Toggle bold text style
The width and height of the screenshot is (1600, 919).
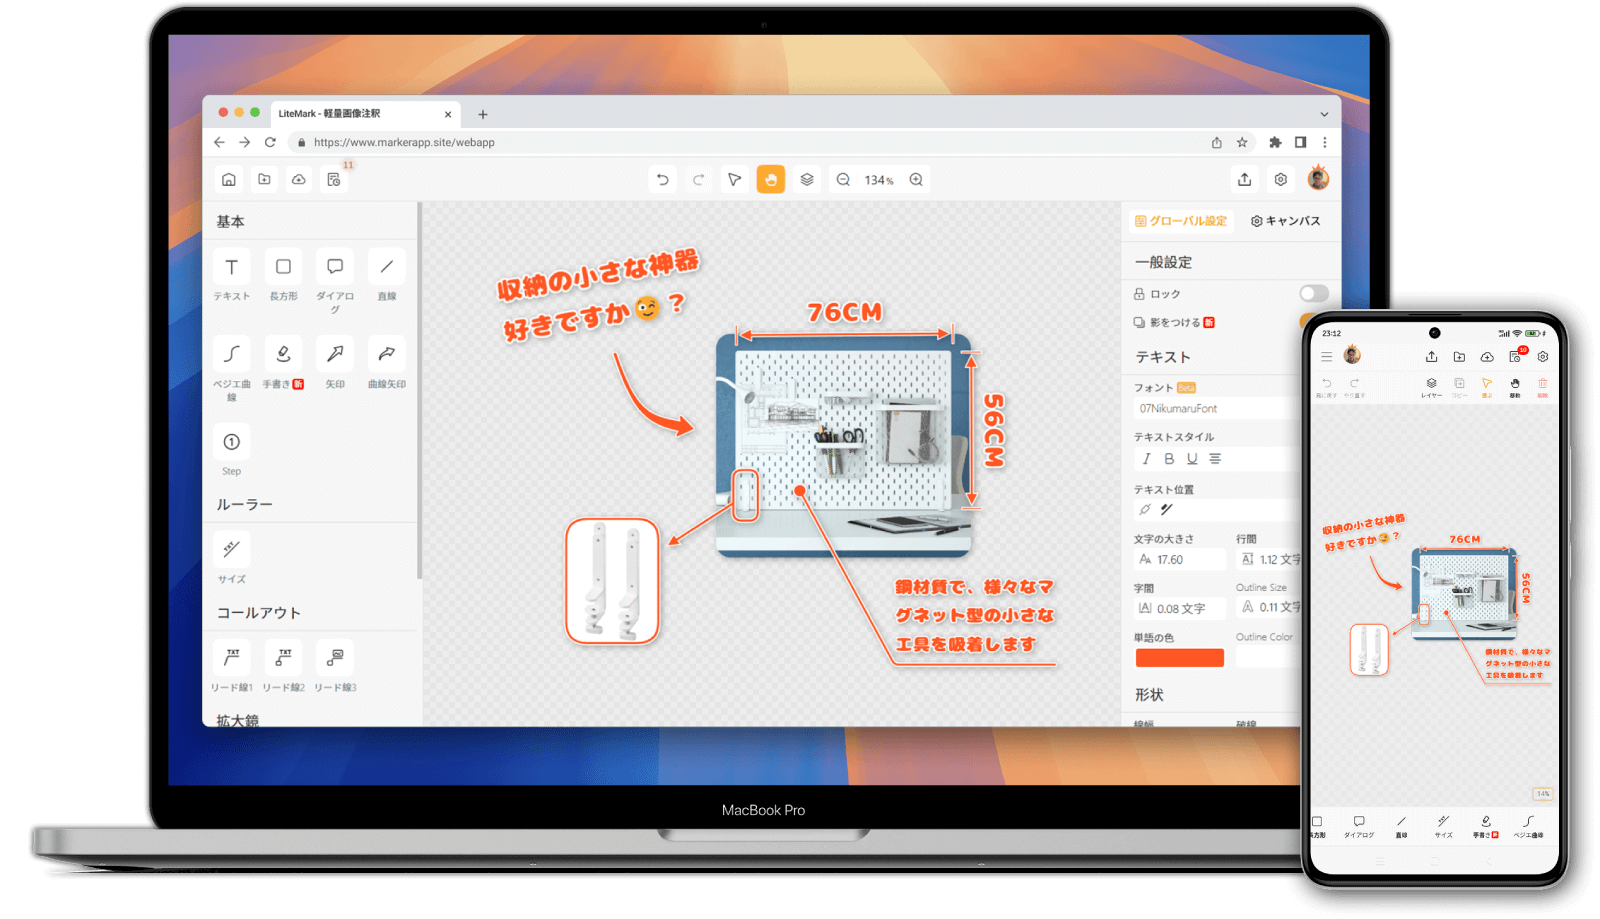(1169, 459)
